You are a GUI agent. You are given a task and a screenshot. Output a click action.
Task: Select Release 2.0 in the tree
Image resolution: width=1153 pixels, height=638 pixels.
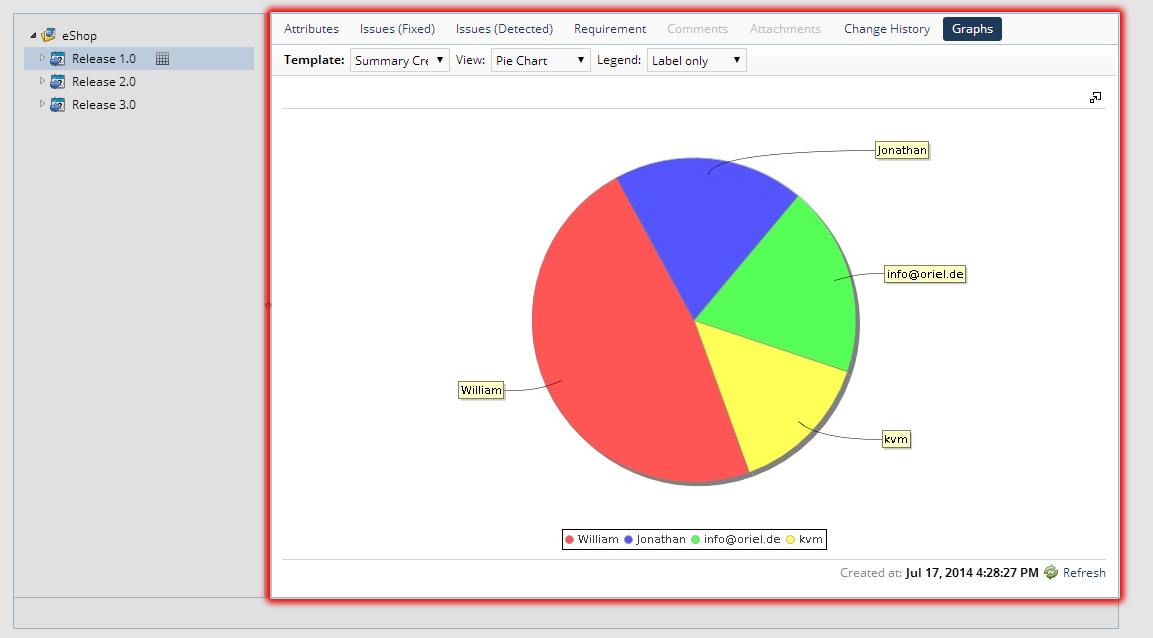[x=104, y=82]
